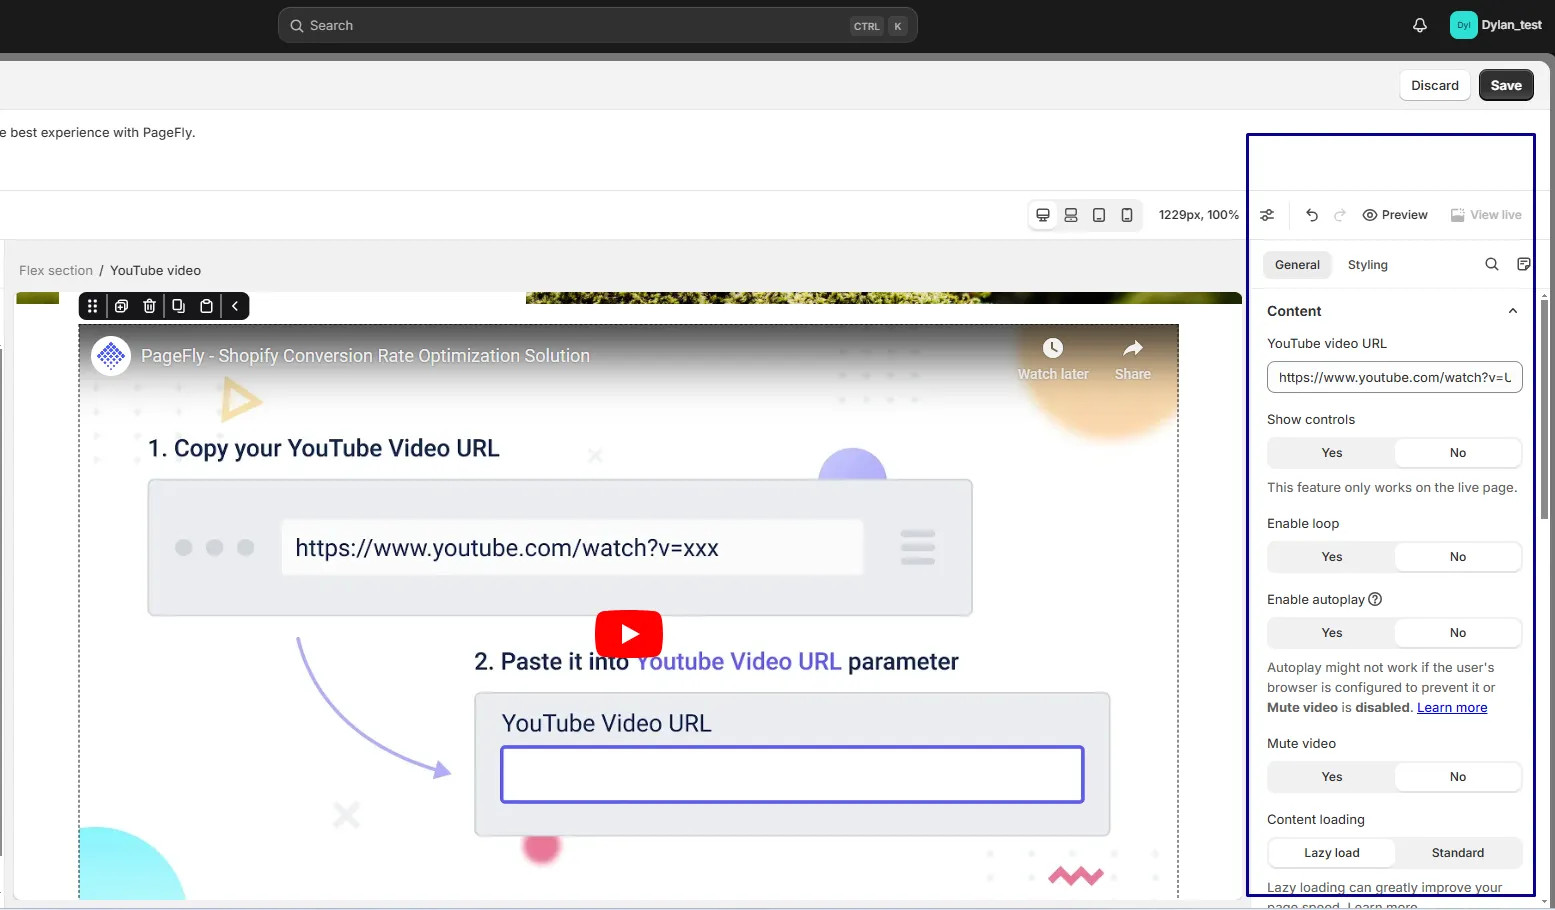The image size is (1555, 910).
Task: Click Flex section breadcrumb
Action: 56,270
